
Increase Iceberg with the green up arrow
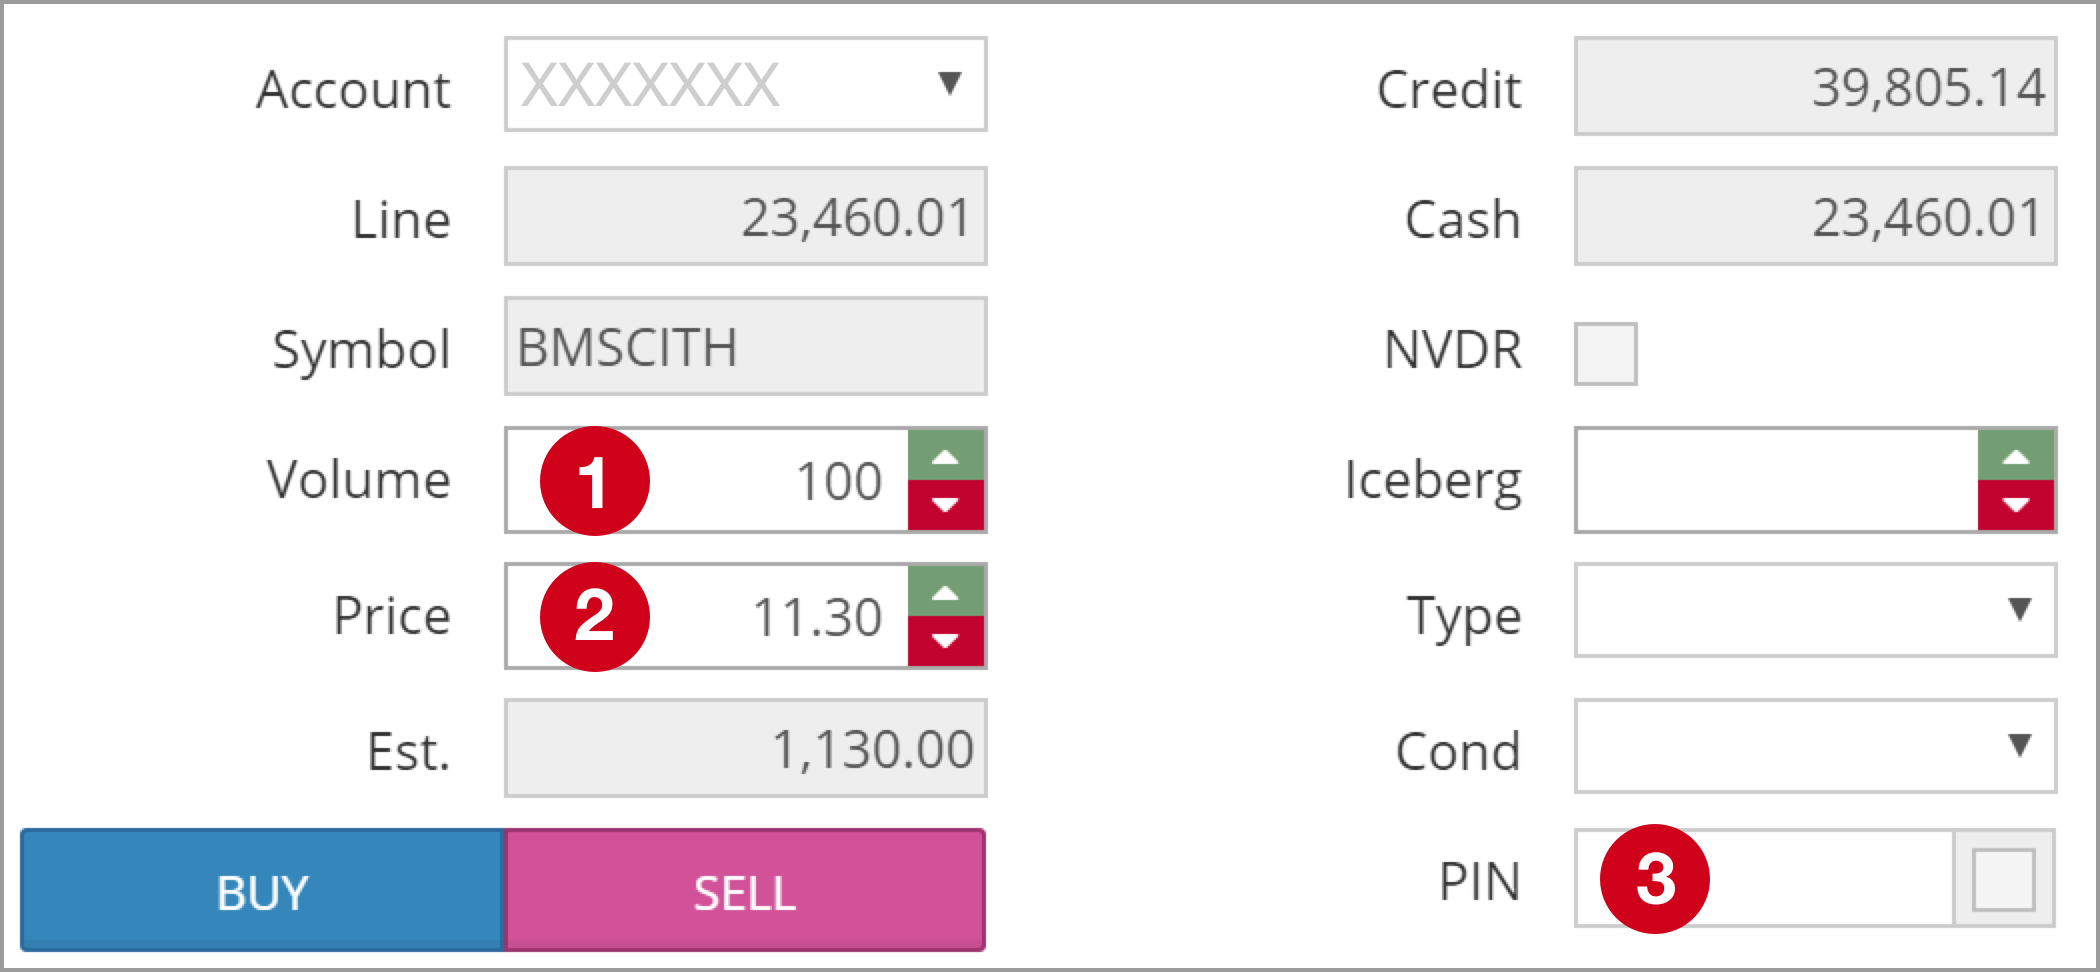click(x=2016, y=456)
